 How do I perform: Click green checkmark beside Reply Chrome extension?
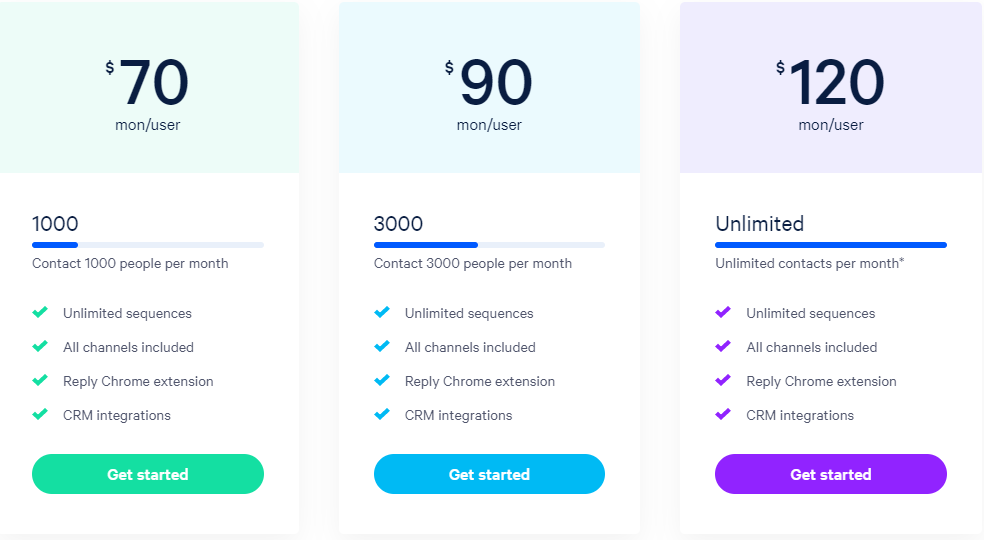[x=40, y=380]
